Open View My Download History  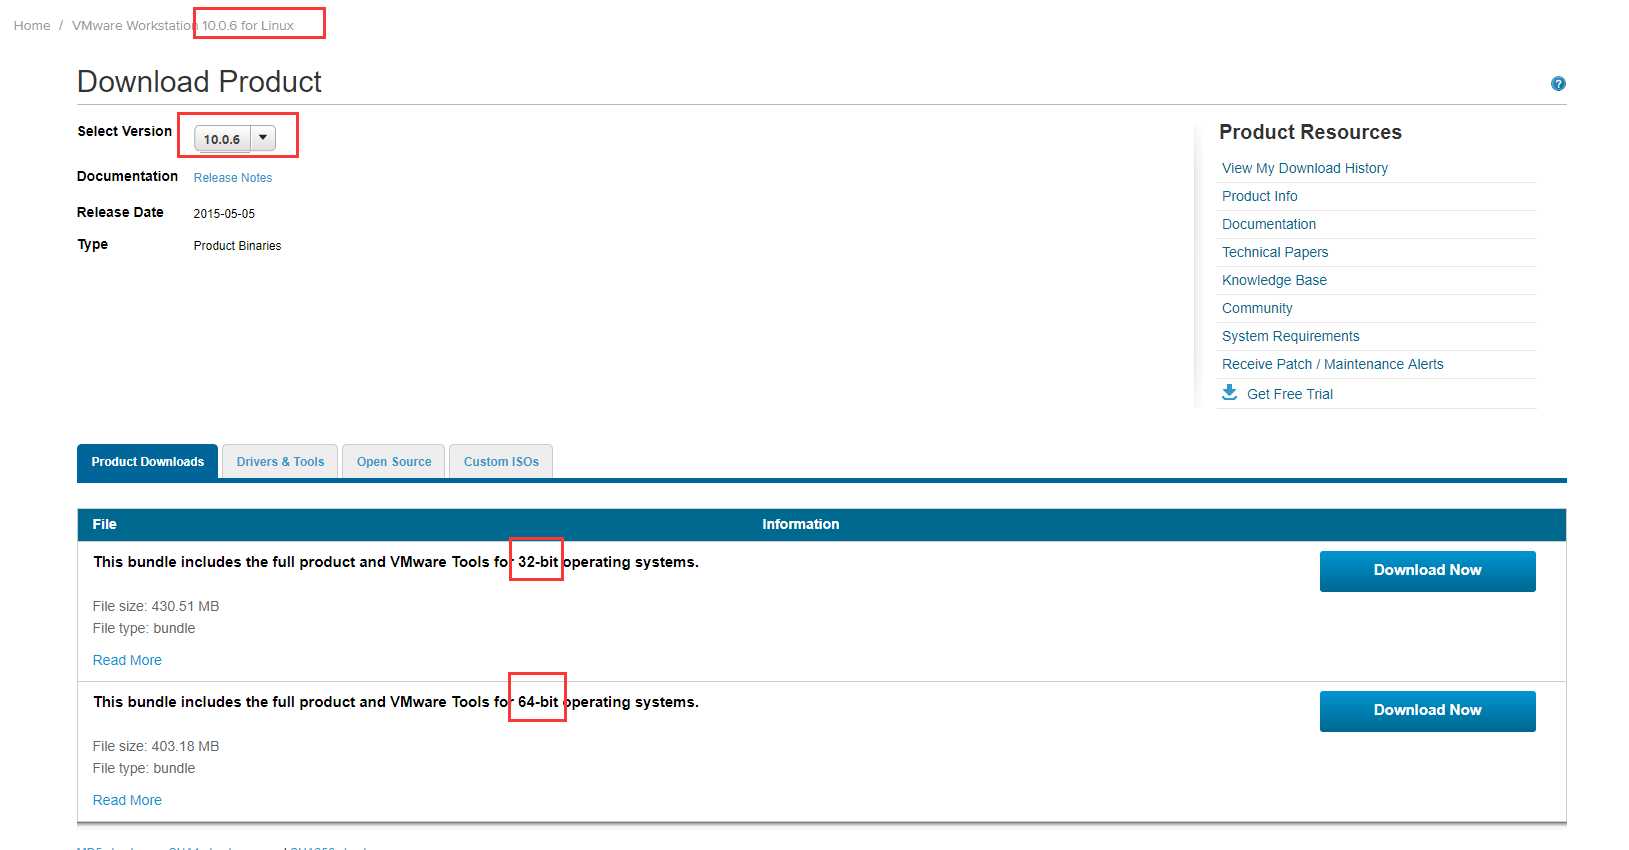pos(1305,168)
